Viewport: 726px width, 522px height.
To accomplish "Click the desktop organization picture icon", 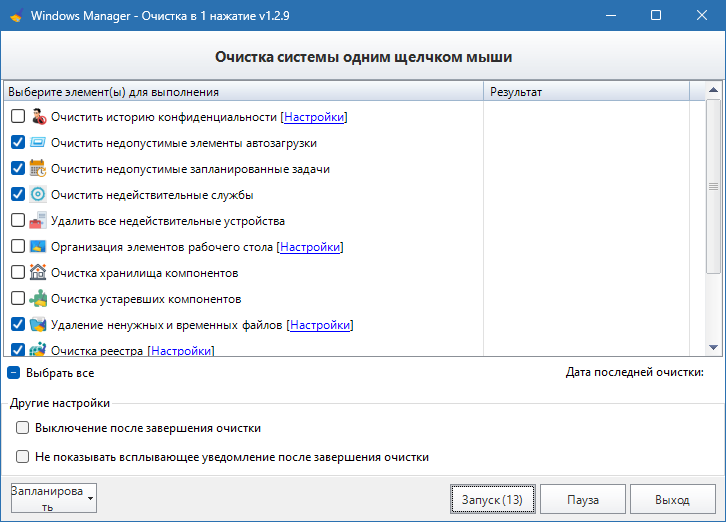I will [x=38, y=246].
